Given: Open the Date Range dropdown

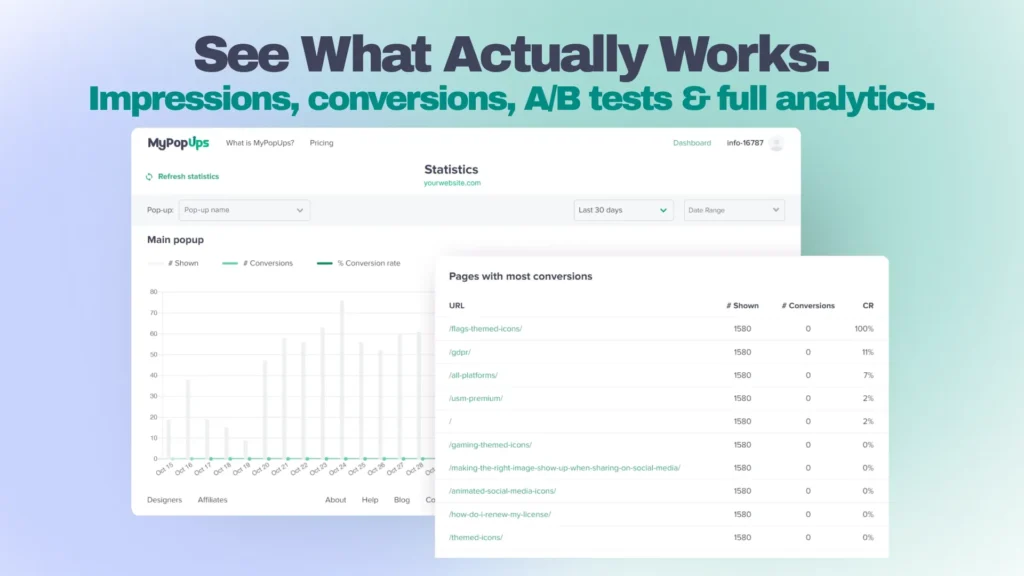Looking at the screenshot, I should point(734,210).
